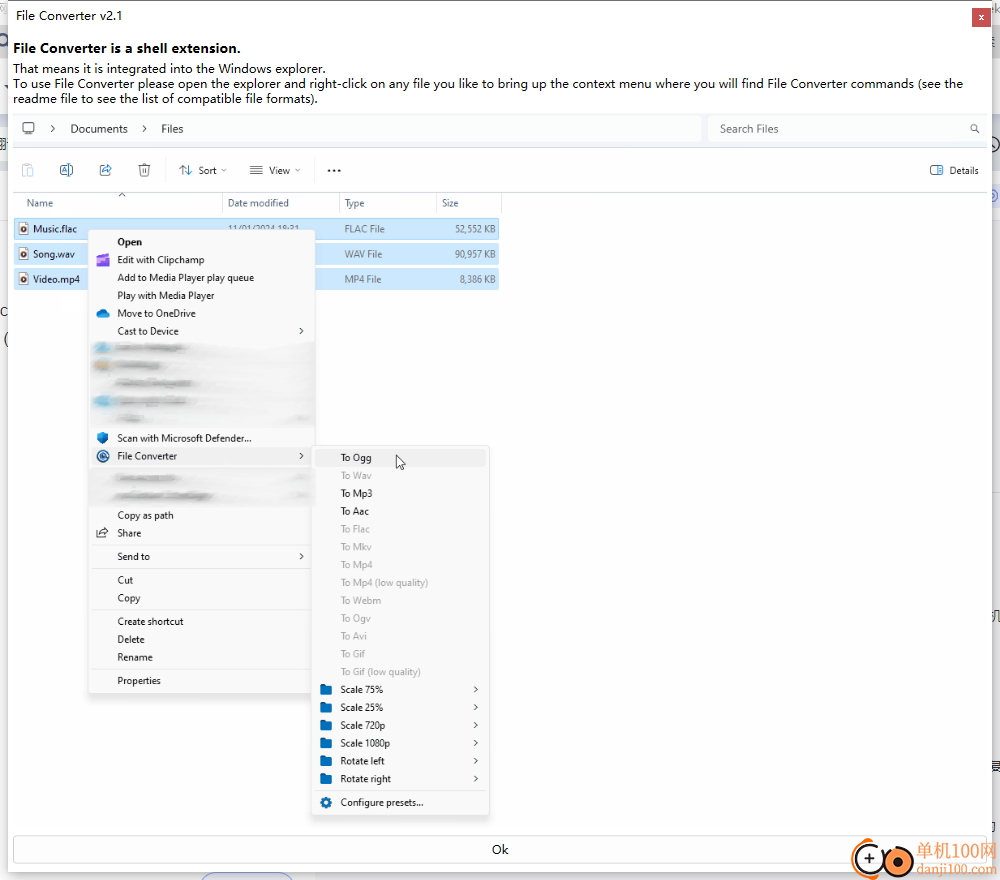Click the Song.wav file icon
Image resolution: width=1000 pixels, height=880 pixels.
point(24,254)
